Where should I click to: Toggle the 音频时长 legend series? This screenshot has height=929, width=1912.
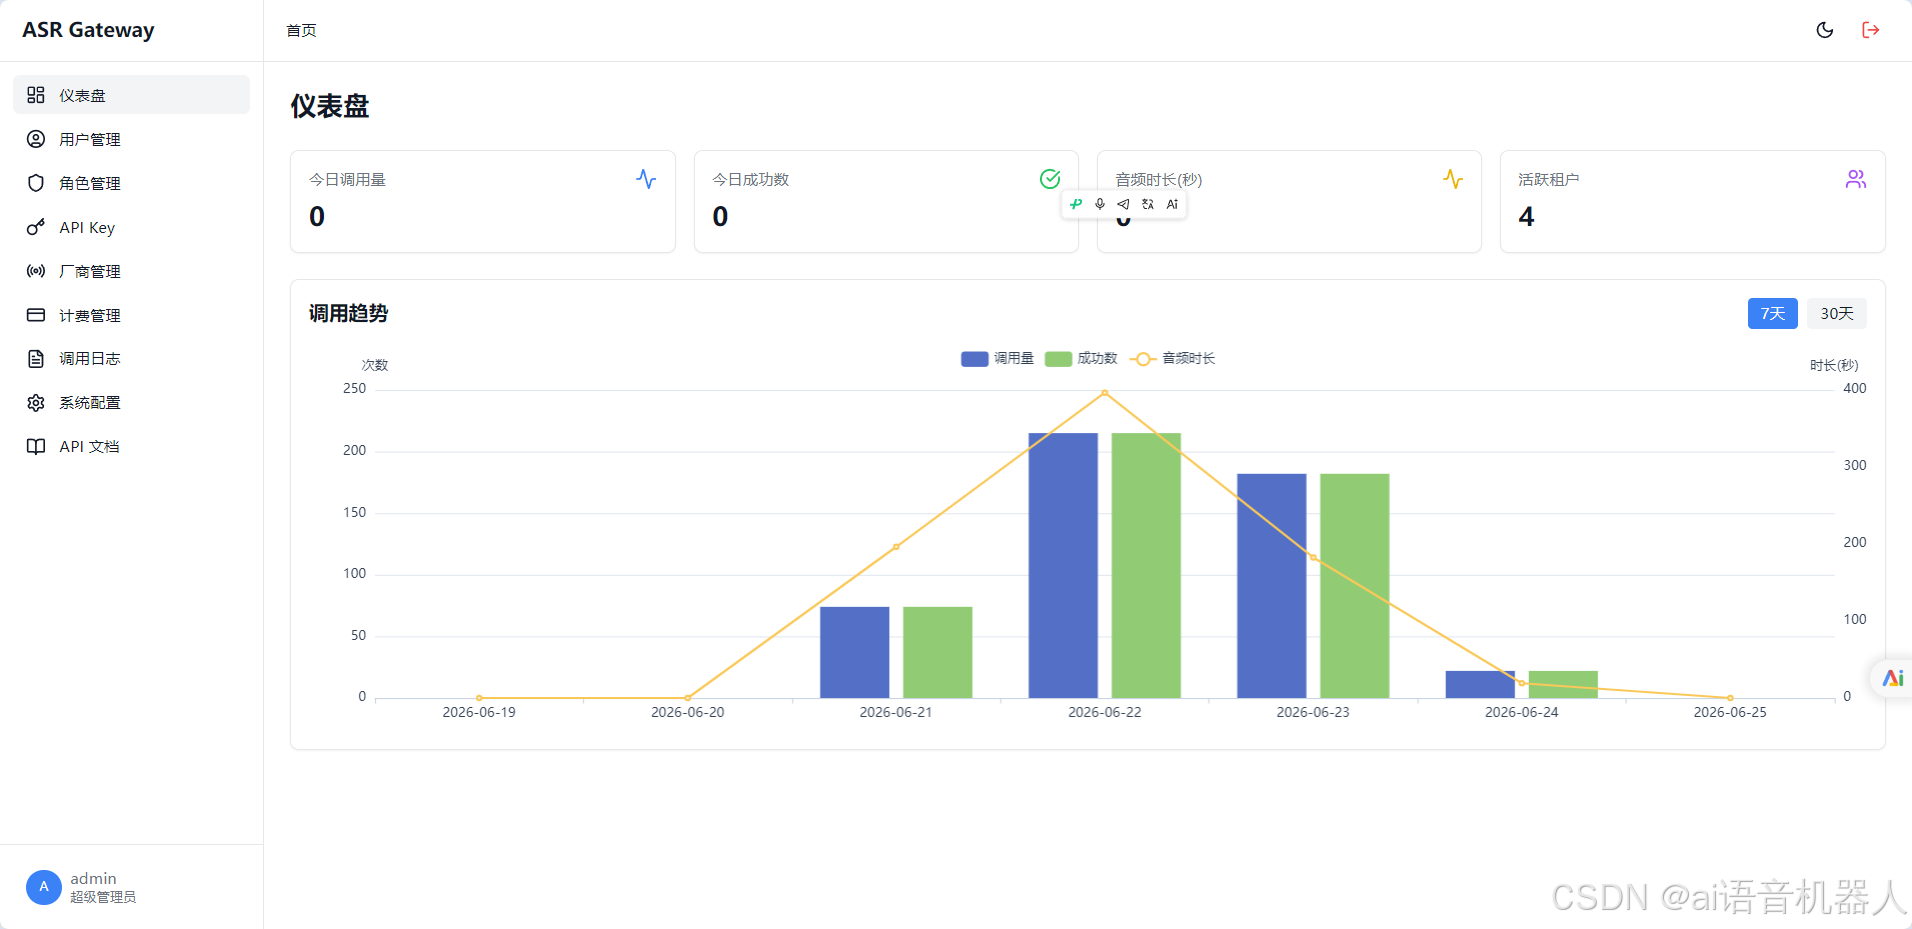click(1173, 358)
